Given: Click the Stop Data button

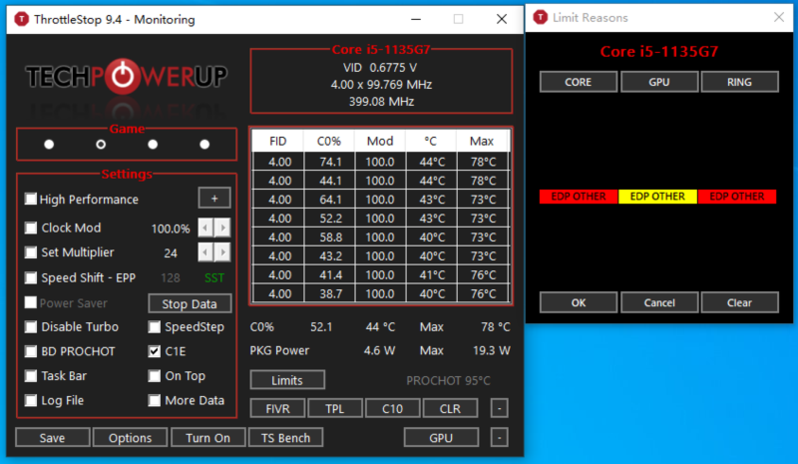Looking at the screenshot, I should (189, 304).
